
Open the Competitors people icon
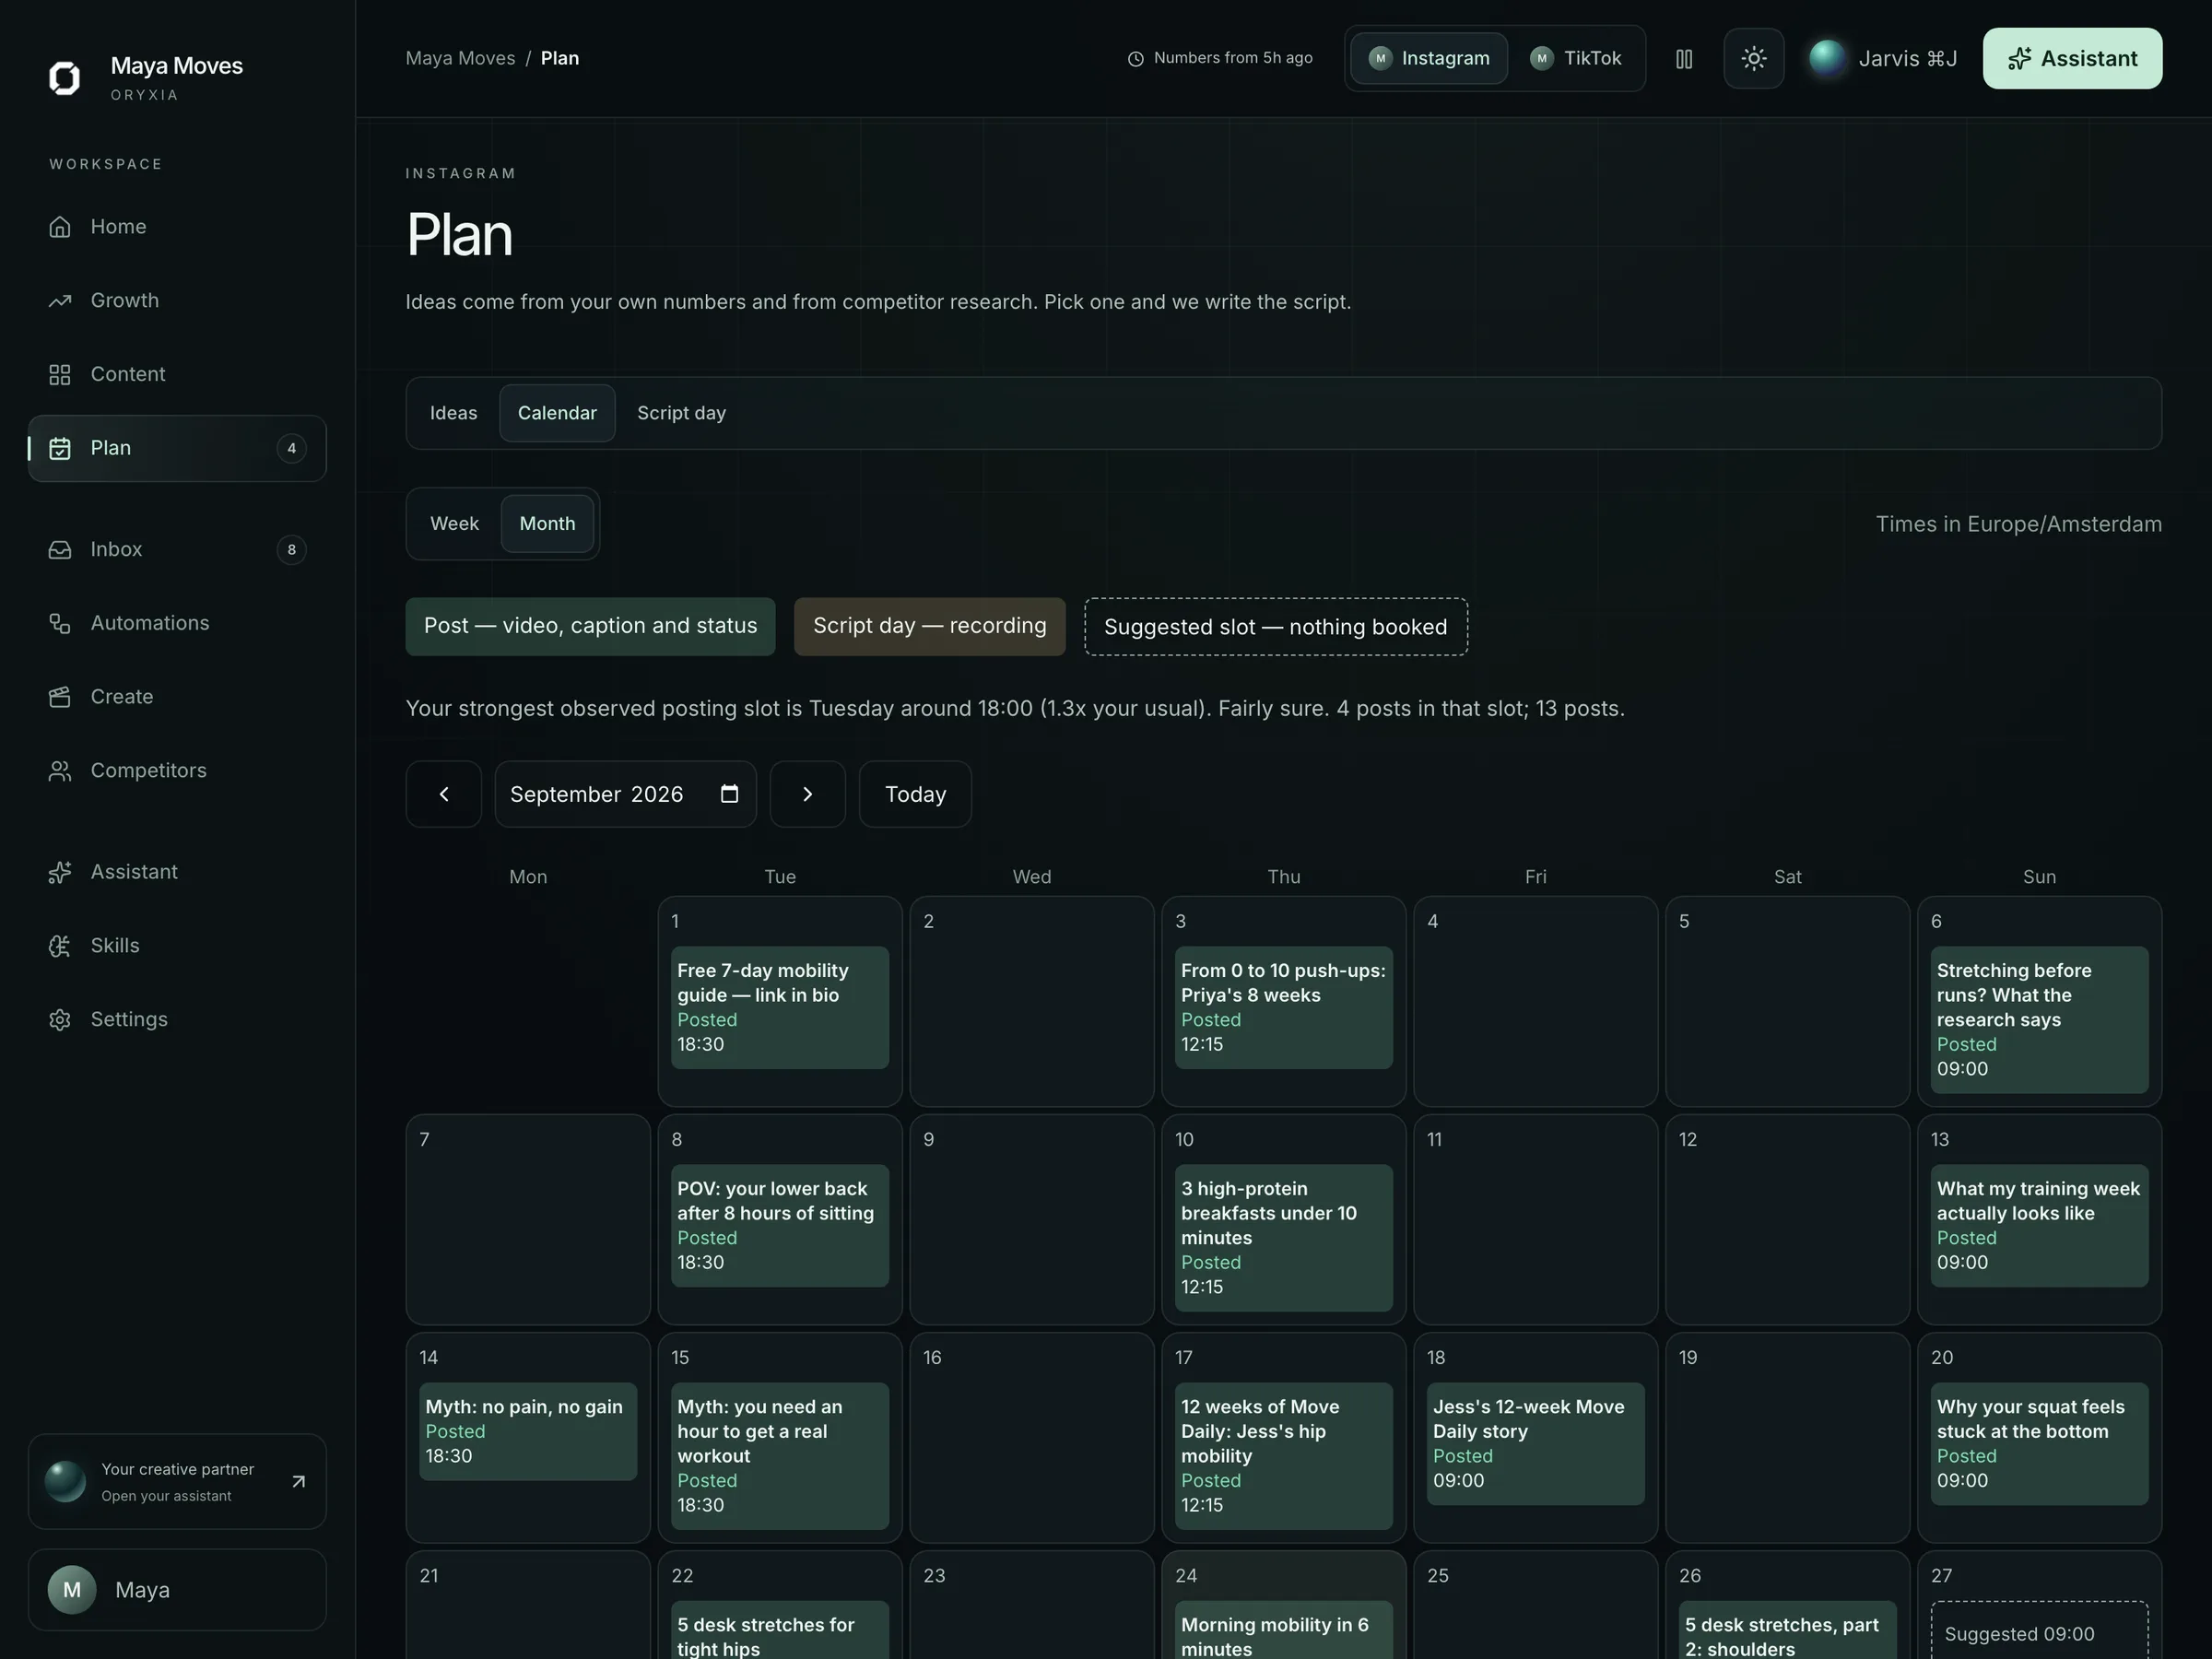[60, 771]
